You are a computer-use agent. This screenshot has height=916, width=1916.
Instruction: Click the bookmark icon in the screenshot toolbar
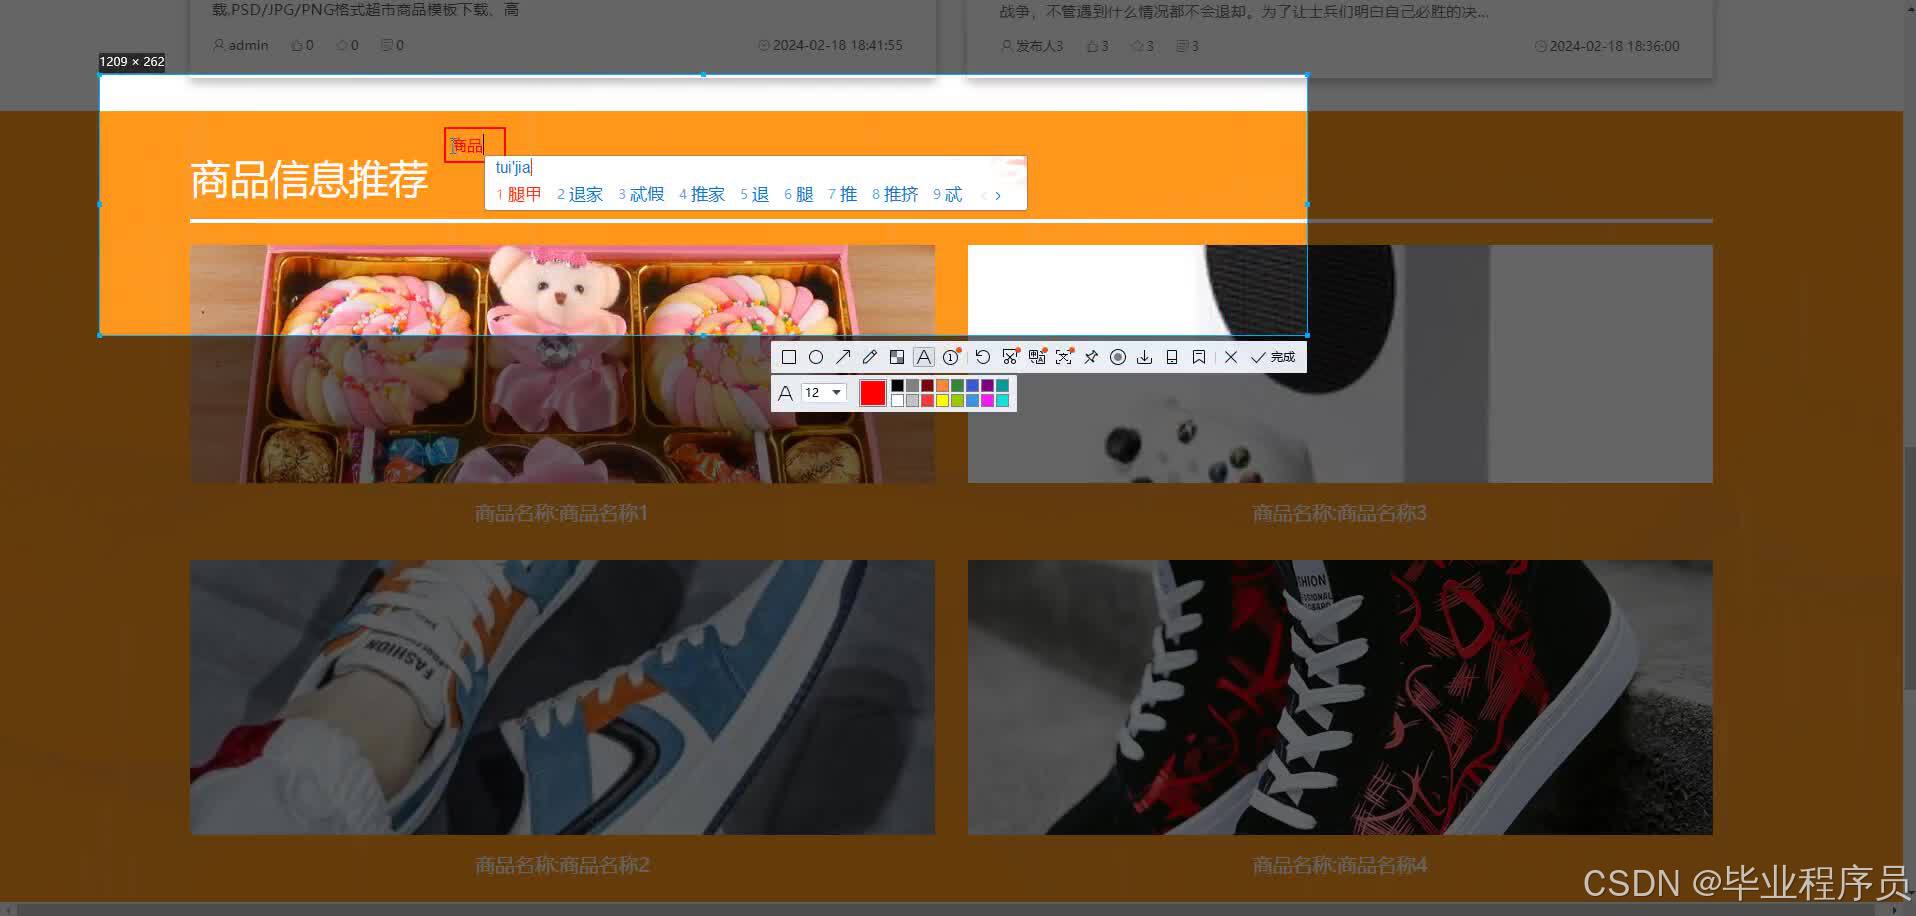[1199, 357]
